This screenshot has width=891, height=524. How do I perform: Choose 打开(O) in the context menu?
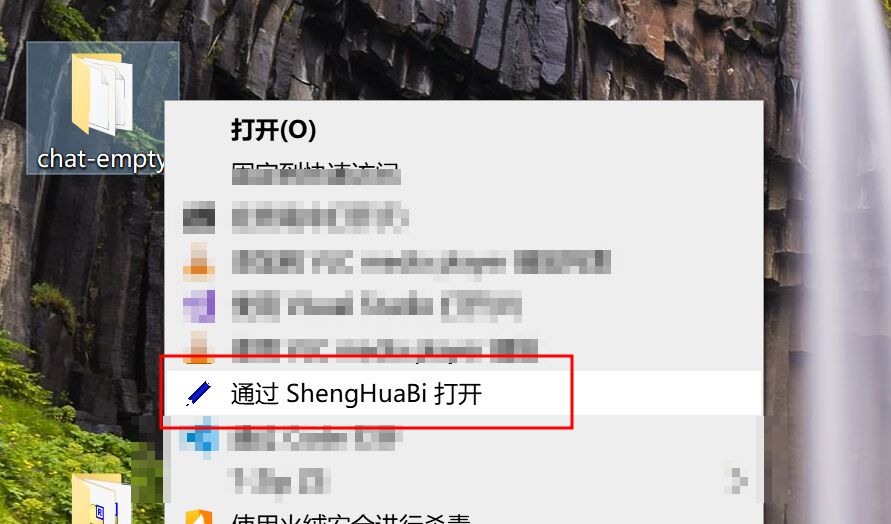[x=273, y=130]
